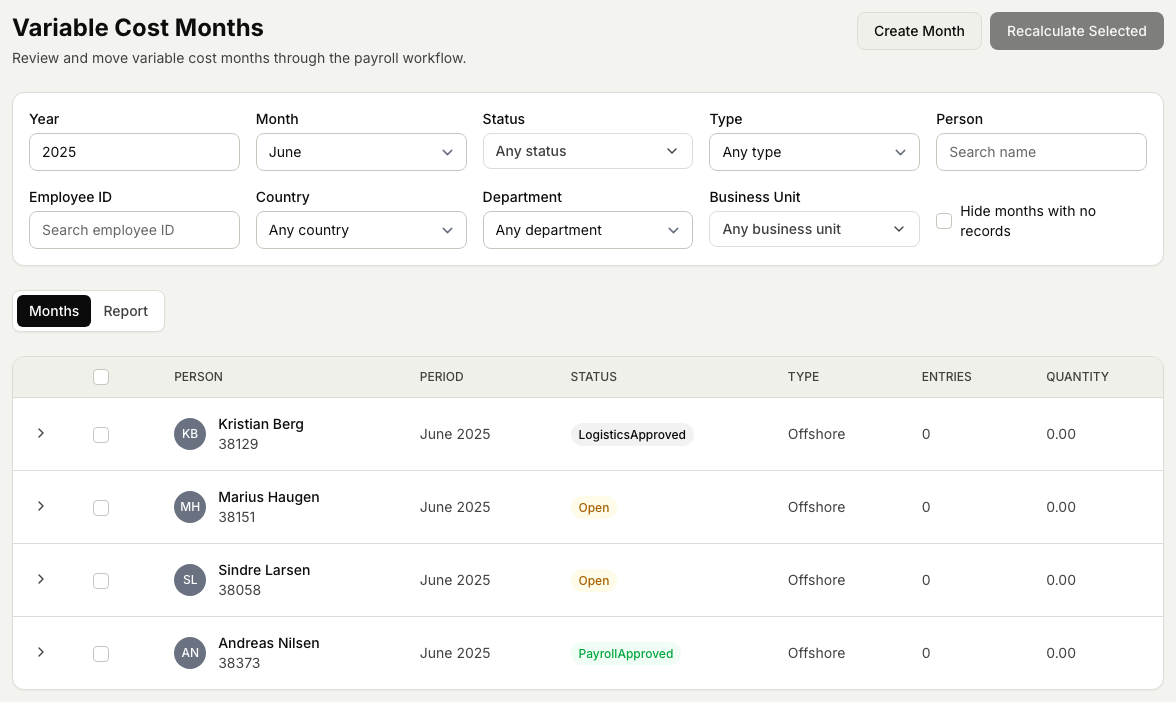Expand Sindre Larsen's row chevron
The height and width of the screenshot is (702, 1176).
(x=41, y=579)
